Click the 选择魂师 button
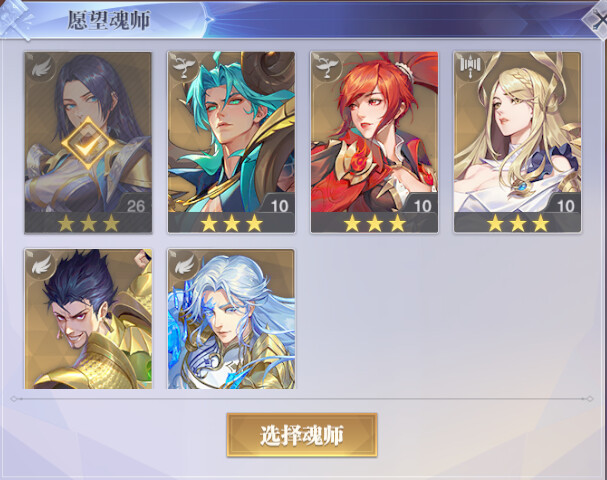Image resolution: width=607 pixels, height=480 pixels. point(302,435)
